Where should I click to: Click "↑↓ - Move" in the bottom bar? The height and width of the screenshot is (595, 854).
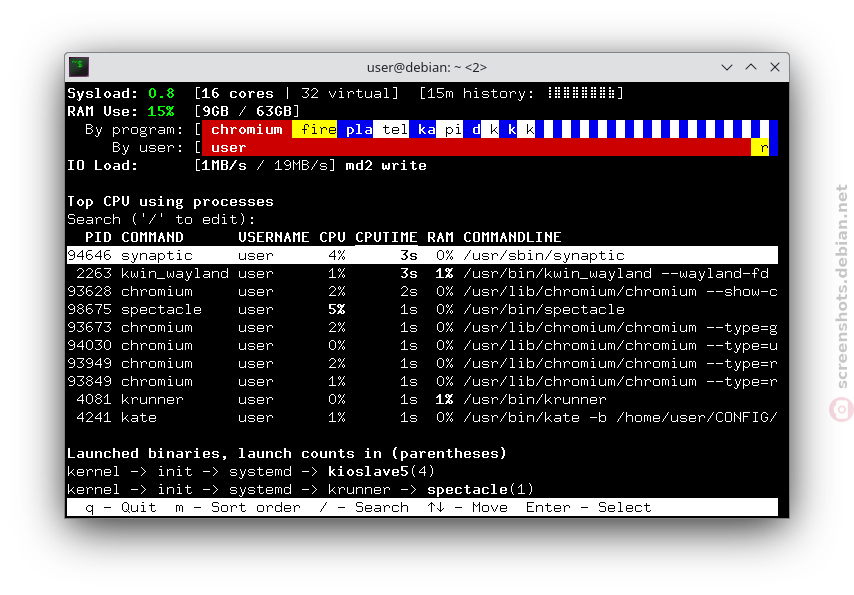[x=467, y=507]
